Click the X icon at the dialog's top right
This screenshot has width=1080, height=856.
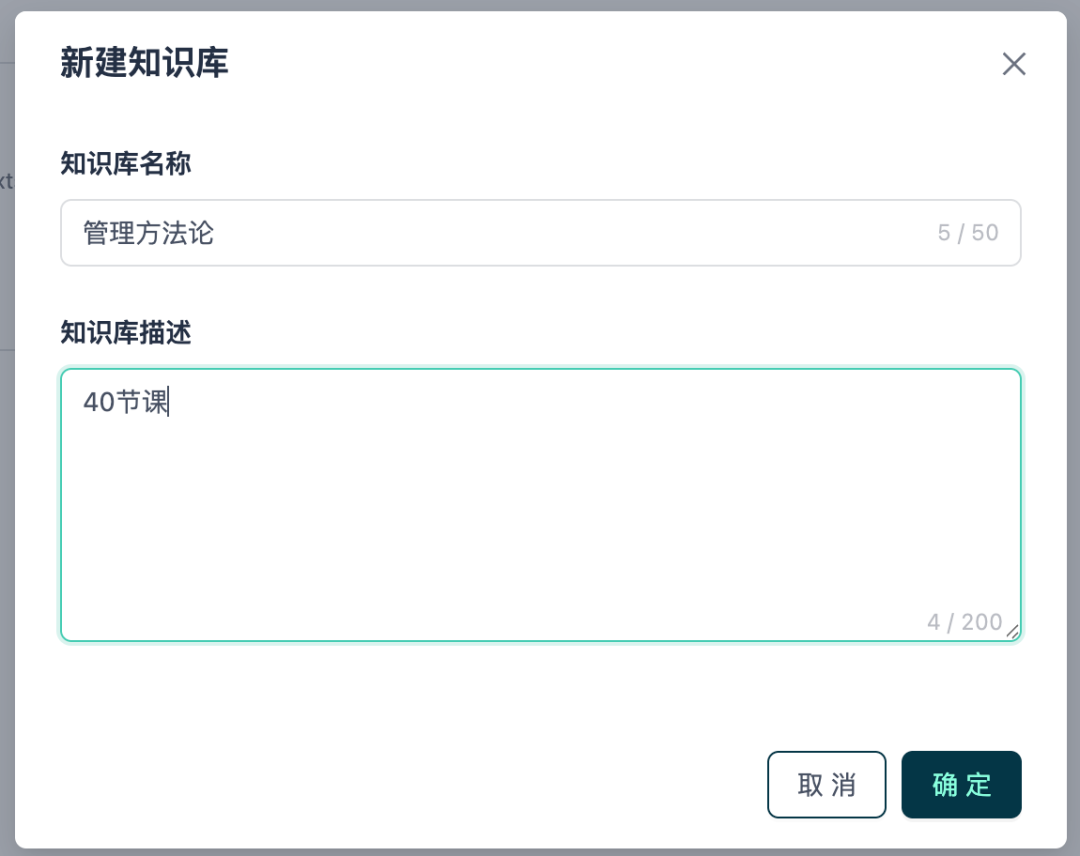tap(1014, 63)
